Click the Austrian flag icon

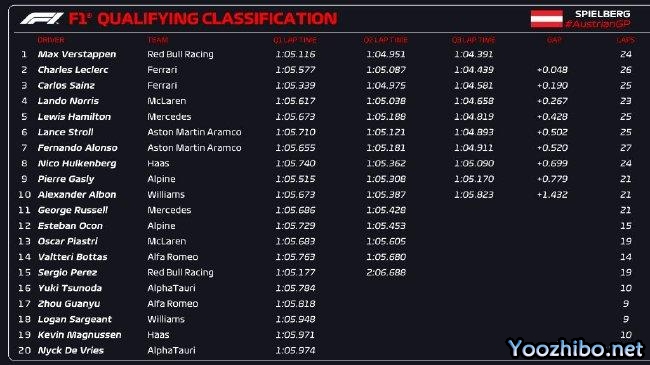[546, 19]
